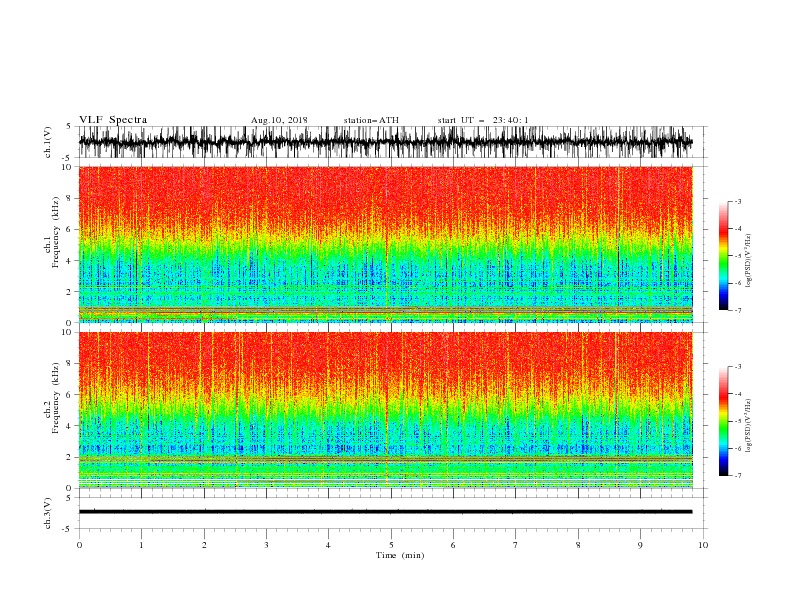Click the ch.2 colorbar log(PSD) label
Screen dimensions: 792x612
click(x=749, y=426)
